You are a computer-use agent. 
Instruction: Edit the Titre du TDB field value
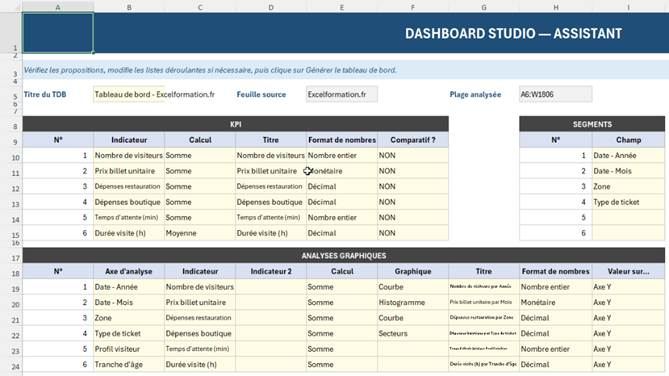pos(129,94)
